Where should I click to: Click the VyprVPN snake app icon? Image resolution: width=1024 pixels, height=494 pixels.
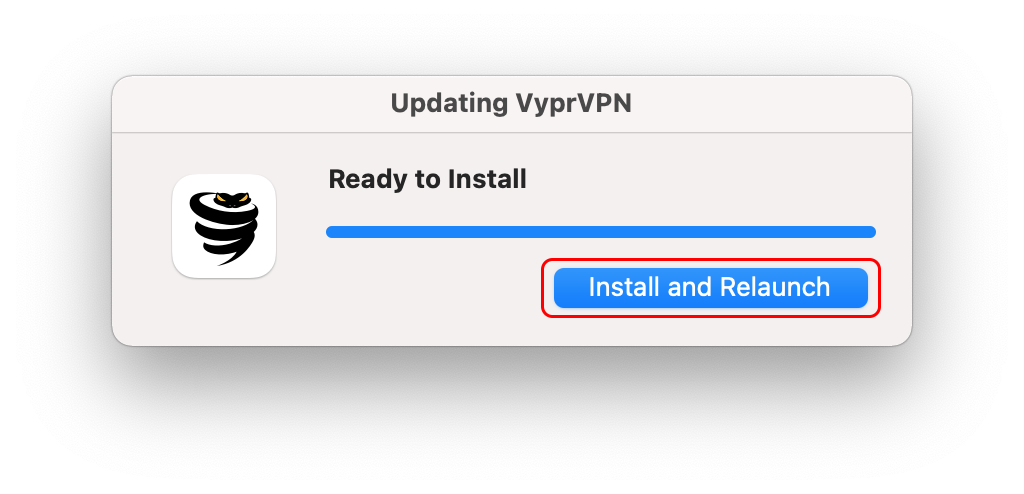click(224, 226)
